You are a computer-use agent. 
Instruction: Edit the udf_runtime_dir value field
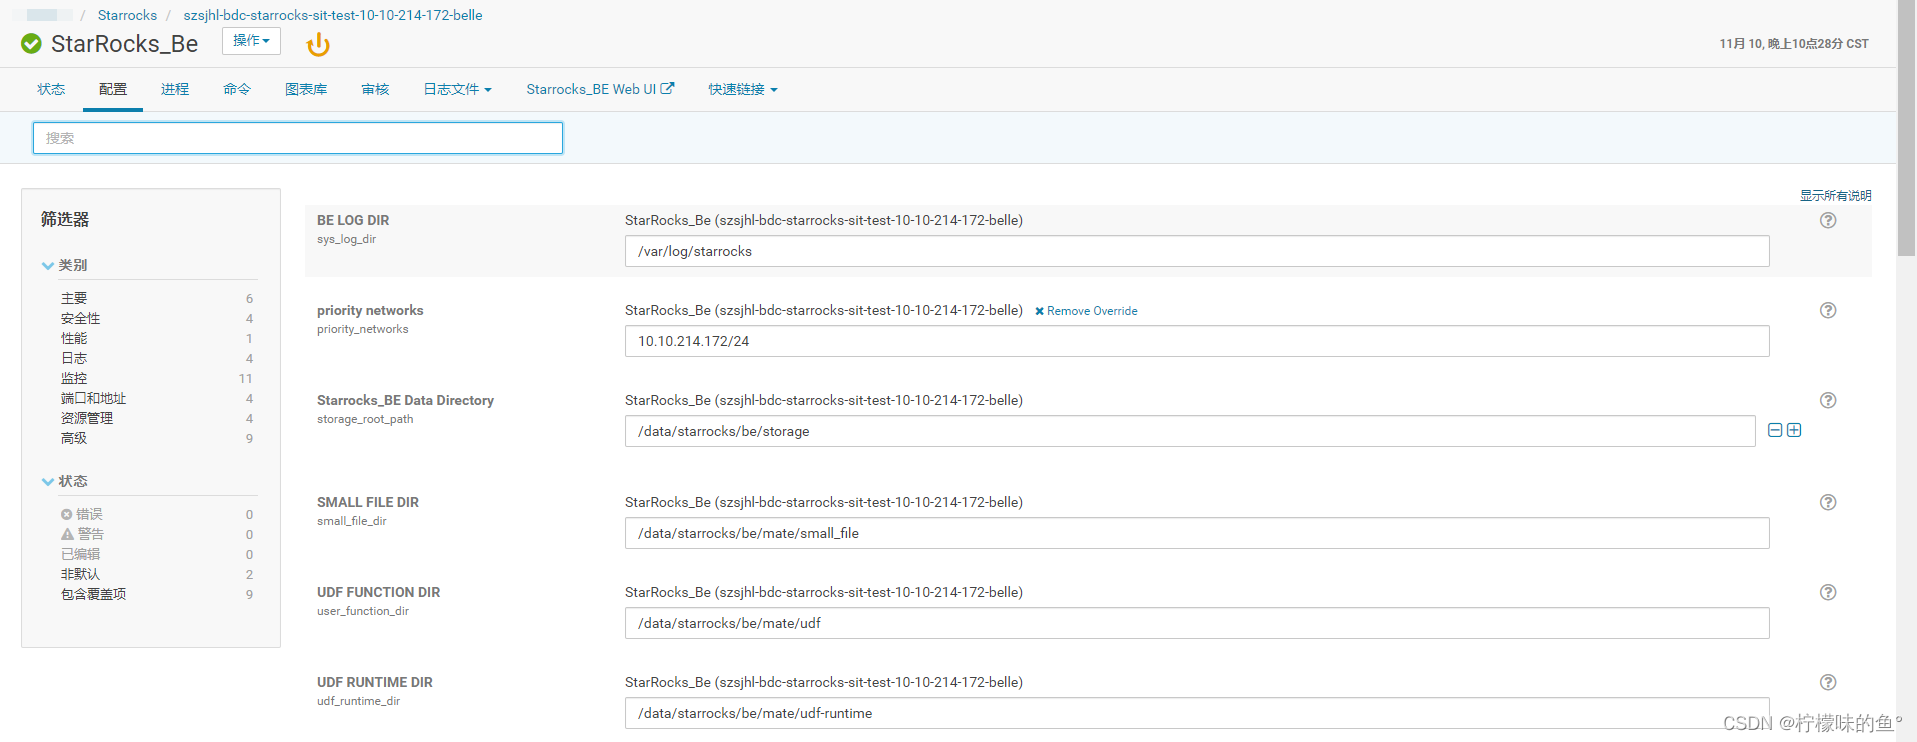pos(1197,713)
